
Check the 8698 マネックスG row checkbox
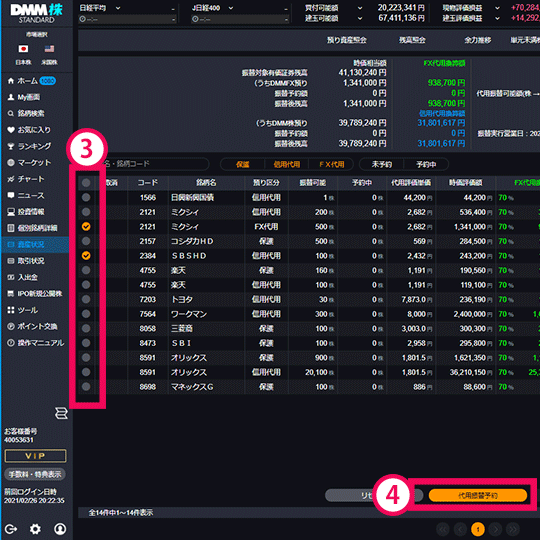(x=86, y=387)
